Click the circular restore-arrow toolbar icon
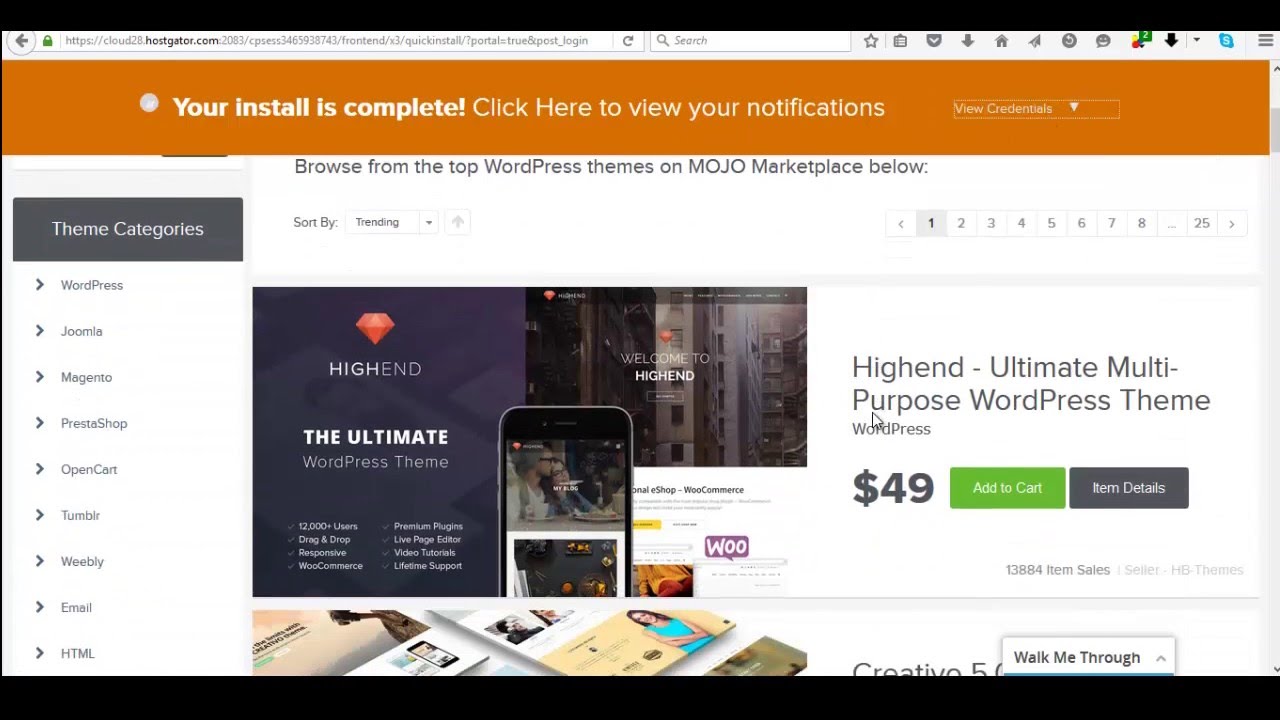Image resolution: width=1280 pixels, height=720 pixels. coord(1069,41)
